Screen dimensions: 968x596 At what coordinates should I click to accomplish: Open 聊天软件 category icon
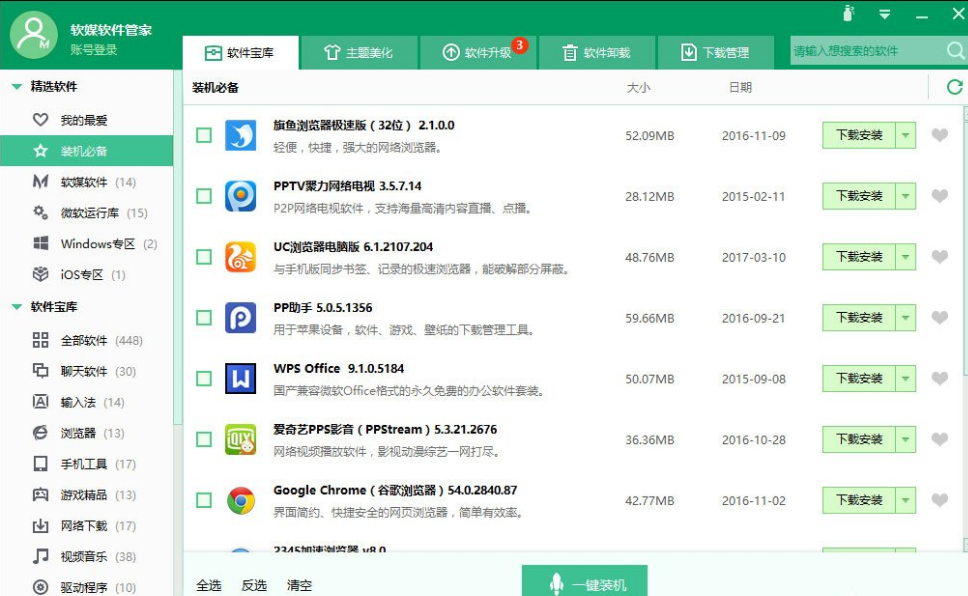(41, 371)
